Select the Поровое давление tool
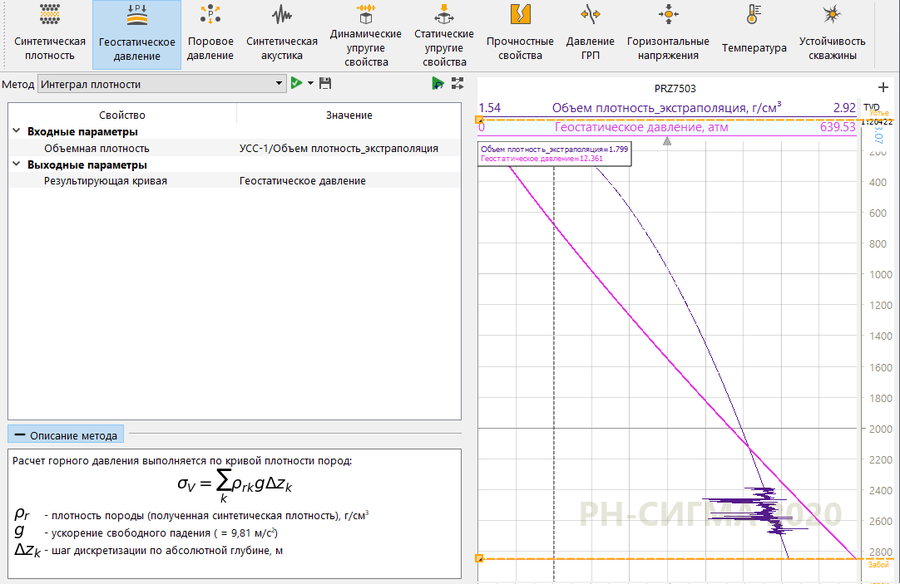This screenshot has width=900, height=584. [x=211, y=34]
